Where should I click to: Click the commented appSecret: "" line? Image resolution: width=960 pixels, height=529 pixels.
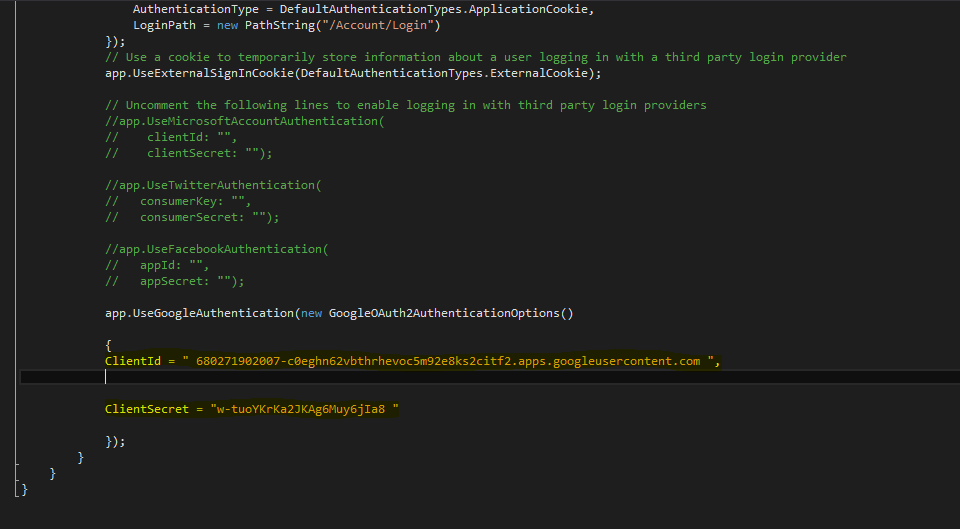[174, 280]
